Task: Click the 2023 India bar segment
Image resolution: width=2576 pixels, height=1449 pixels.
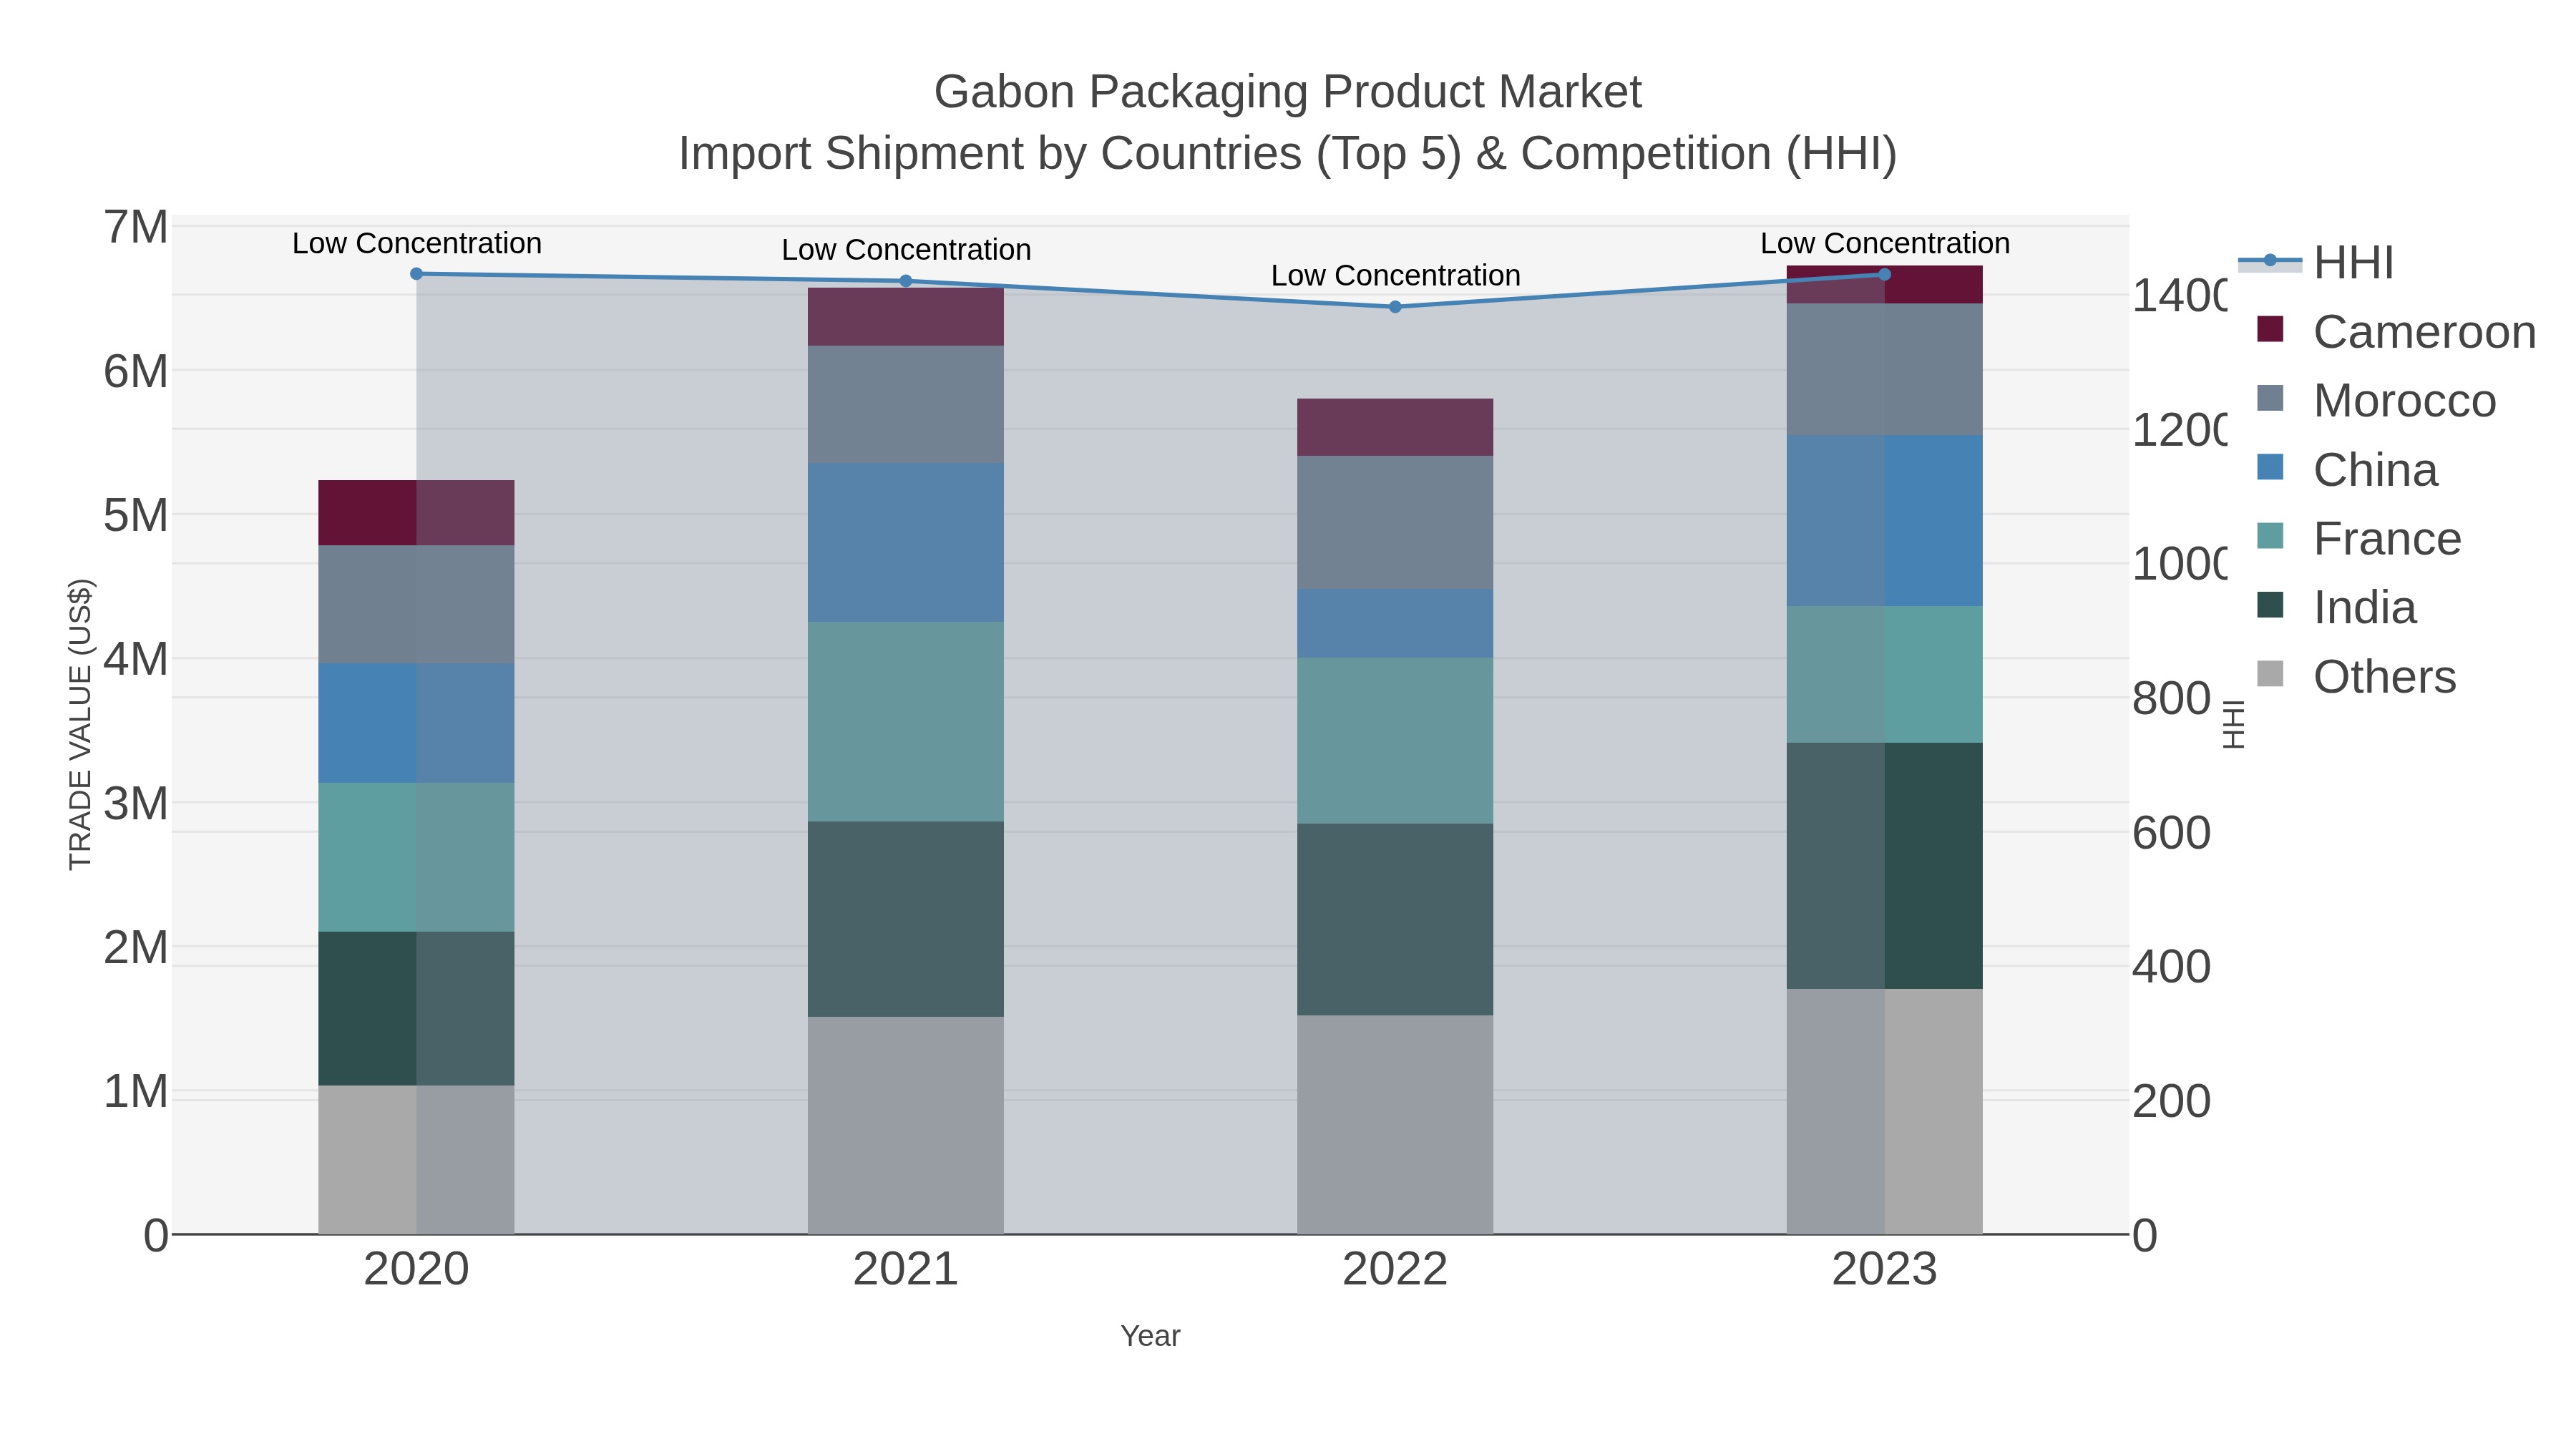Action: pyautogui.click(x=1884, y=866)
